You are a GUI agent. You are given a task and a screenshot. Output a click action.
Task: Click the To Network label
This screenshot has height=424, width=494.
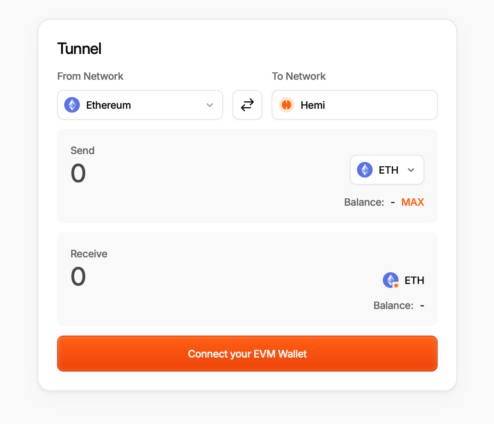click(x=299, y=76)
